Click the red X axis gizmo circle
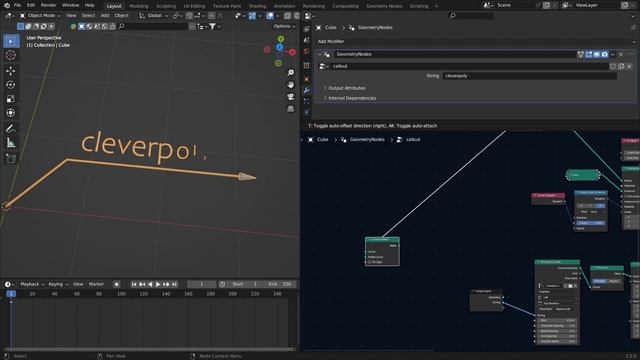Screen dimensions: 640x360 coord(292,52)
